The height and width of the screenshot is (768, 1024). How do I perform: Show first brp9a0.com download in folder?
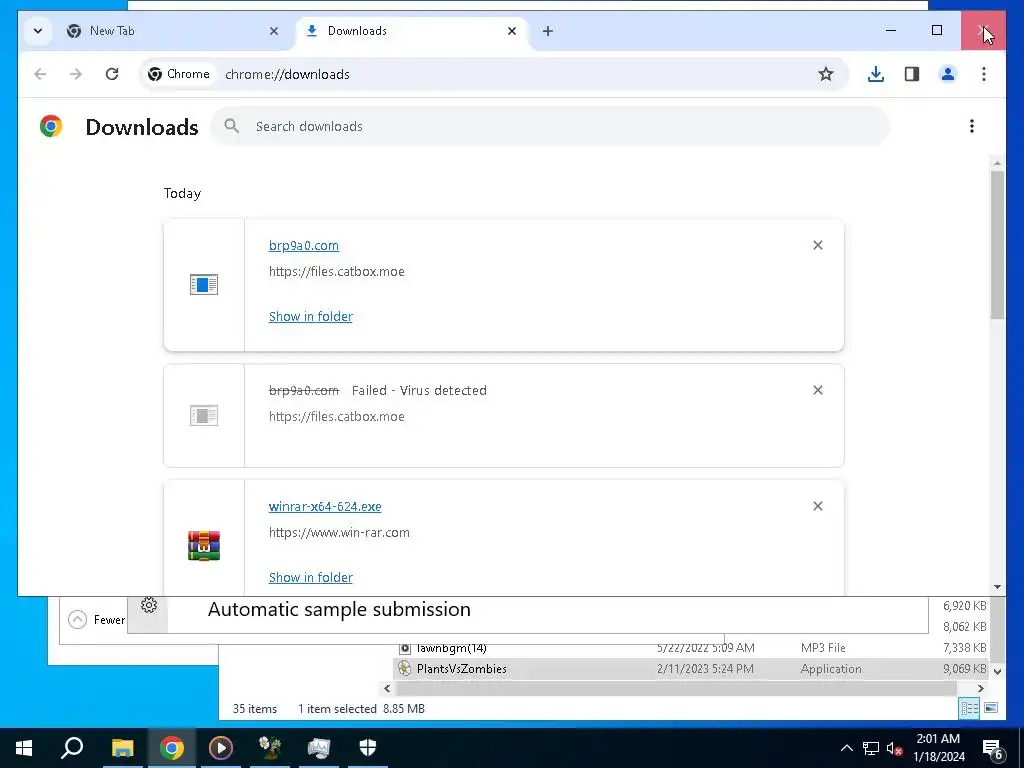pyautogui.click(x=311, y=316)
